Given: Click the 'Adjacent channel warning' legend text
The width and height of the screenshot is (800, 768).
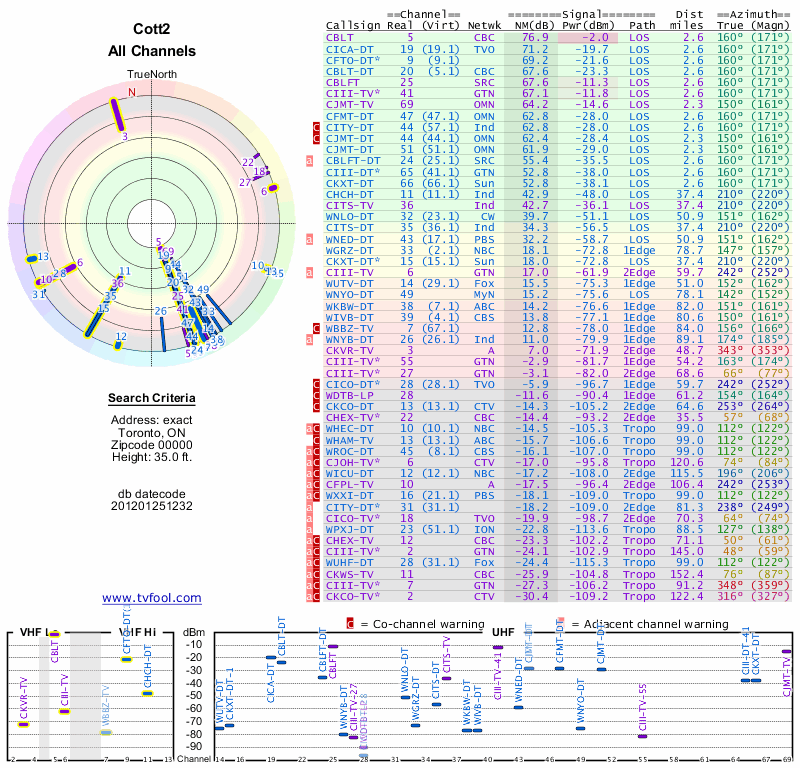Looking at the screenshot, I should pyautogui.click(x=656, y=624).
